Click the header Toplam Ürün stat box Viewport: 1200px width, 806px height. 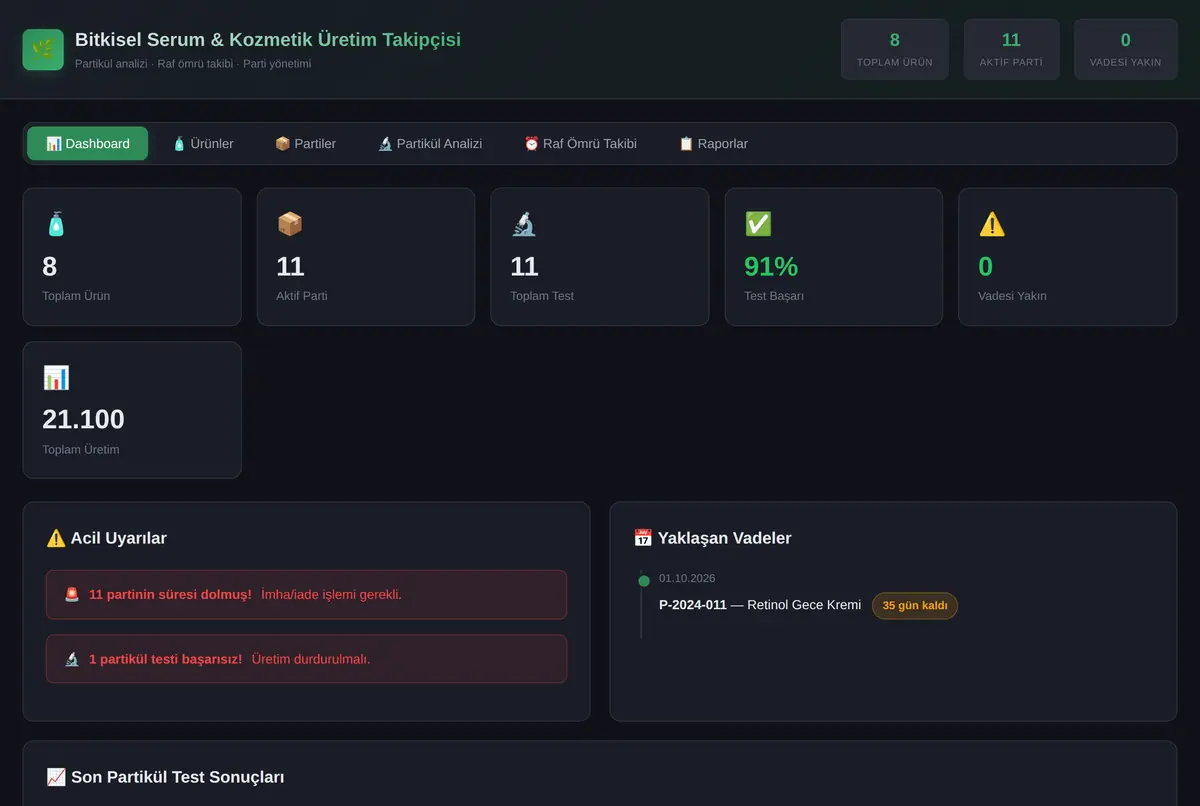(895, 49)
